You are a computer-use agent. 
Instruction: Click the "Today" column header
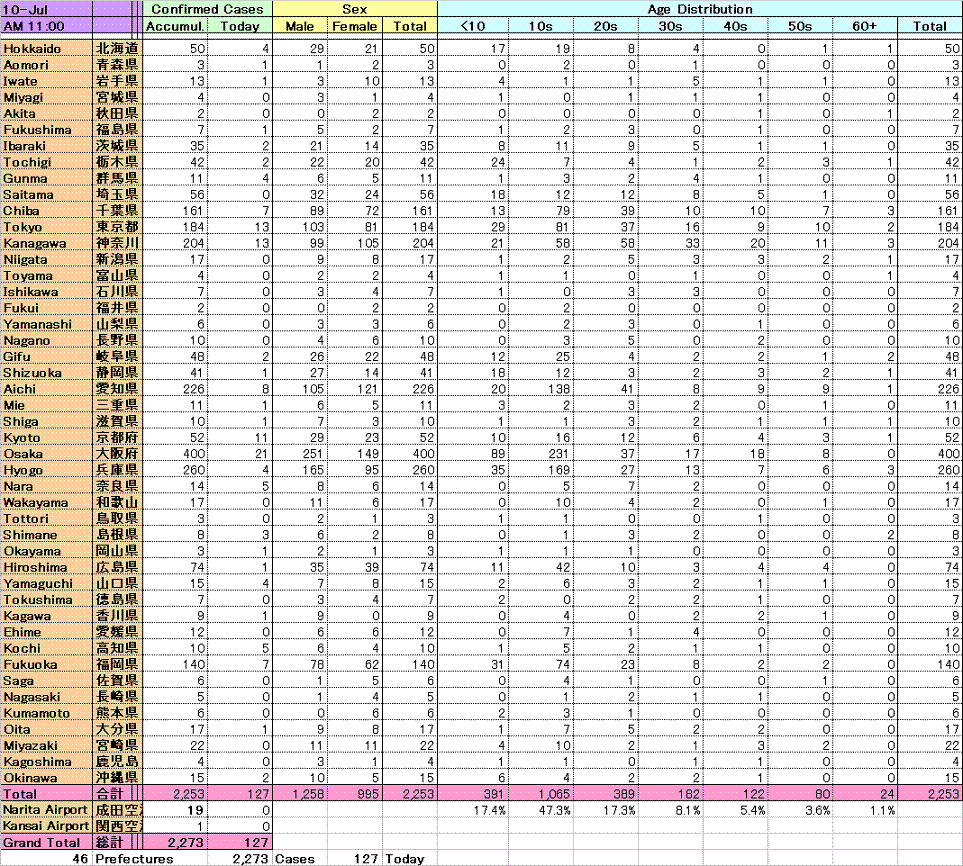[239, 26]
